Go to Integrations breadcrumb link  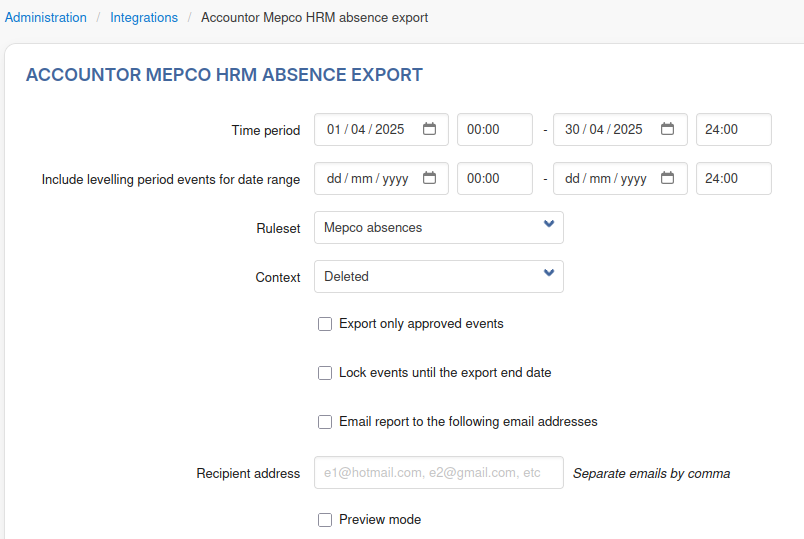point(144,17)
